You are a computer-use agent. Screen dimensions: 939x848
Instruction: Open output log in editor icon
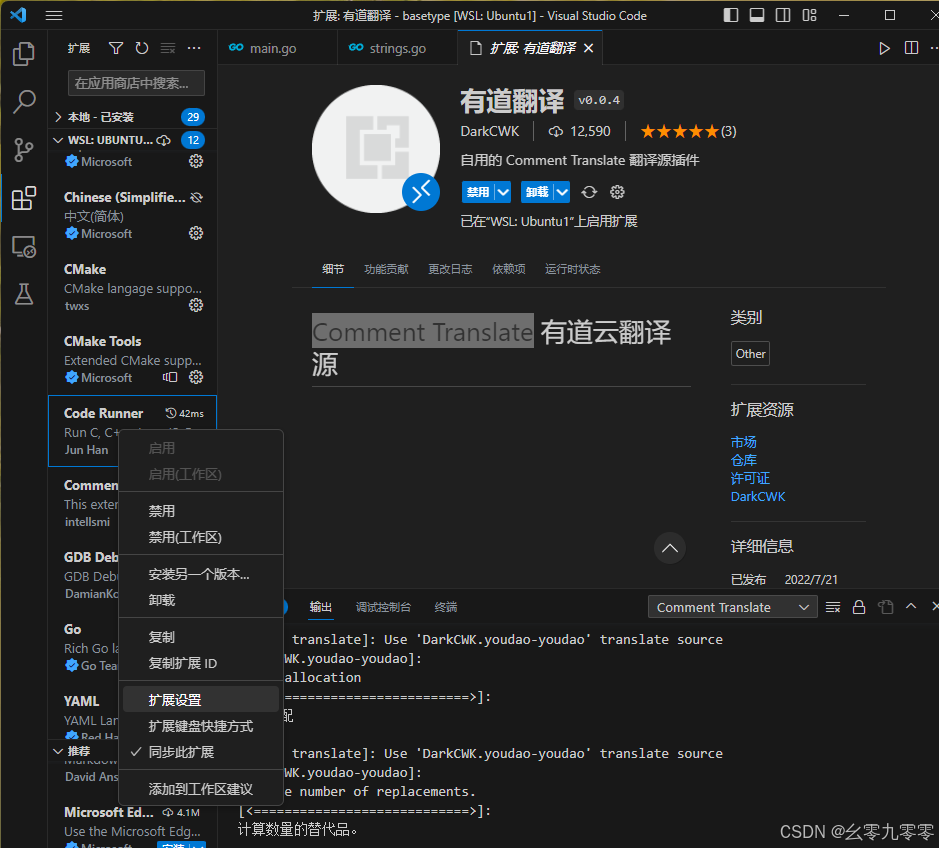pyautogui.click(x=885, y=607)
